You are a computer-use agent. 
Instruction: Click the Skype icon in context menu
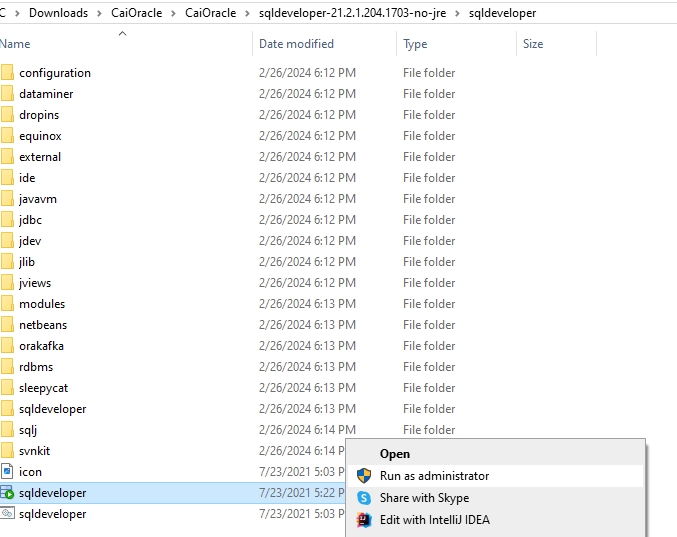point(364,498)
